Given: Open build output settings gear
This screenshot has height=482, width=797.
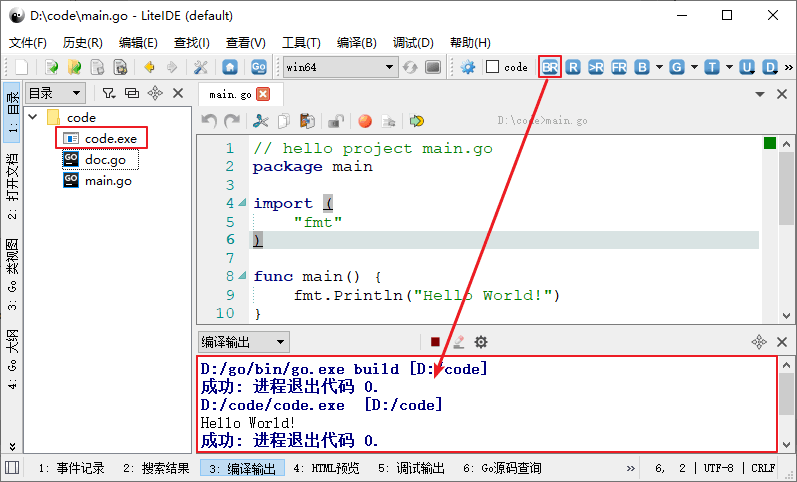Looking at the screenshot, I should tap(481, 342).
